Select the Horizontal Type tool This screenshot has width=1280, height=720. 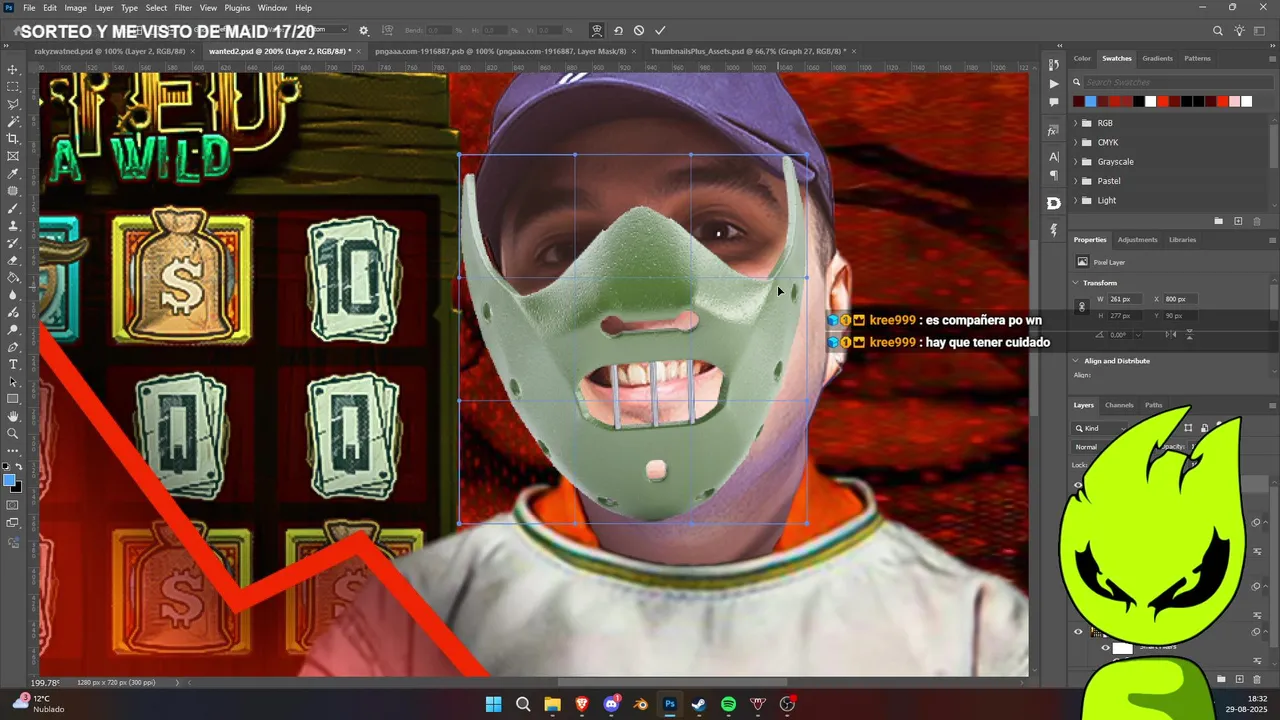tap(13, 364)
